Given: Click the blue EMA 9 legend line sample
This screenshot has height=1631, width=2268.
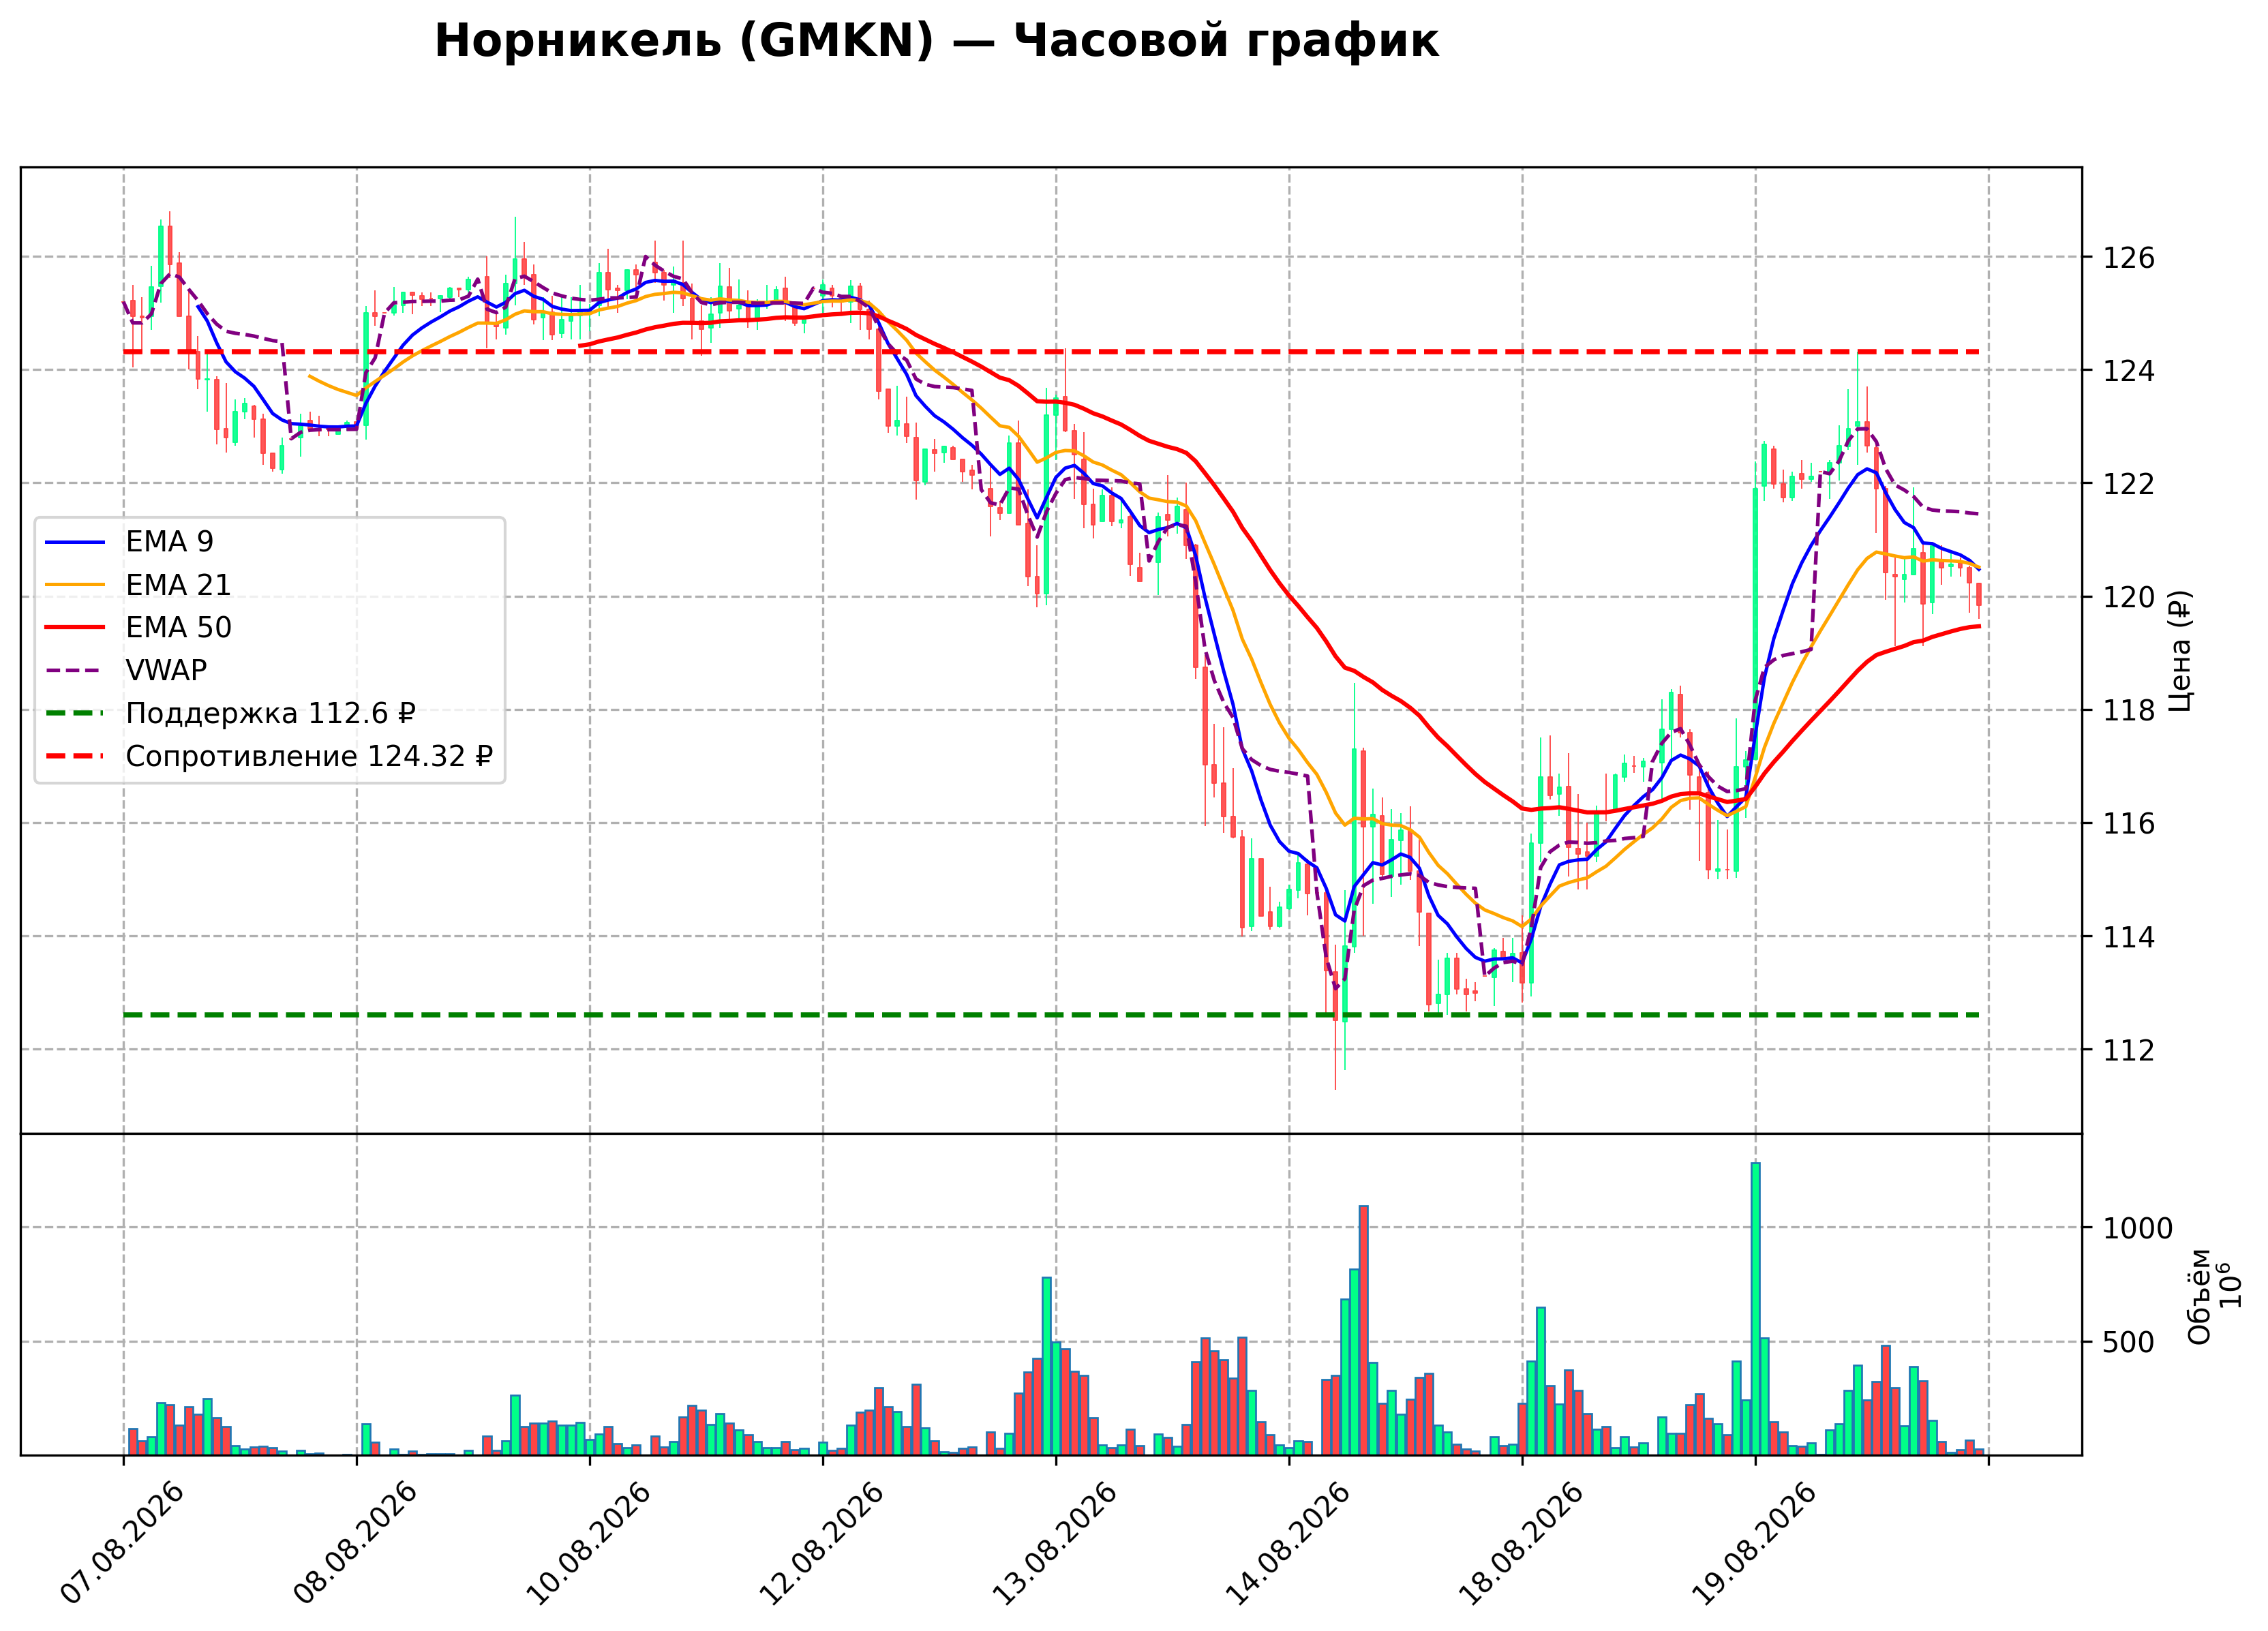Looking at the screenshot, I should tap(75, 542).
